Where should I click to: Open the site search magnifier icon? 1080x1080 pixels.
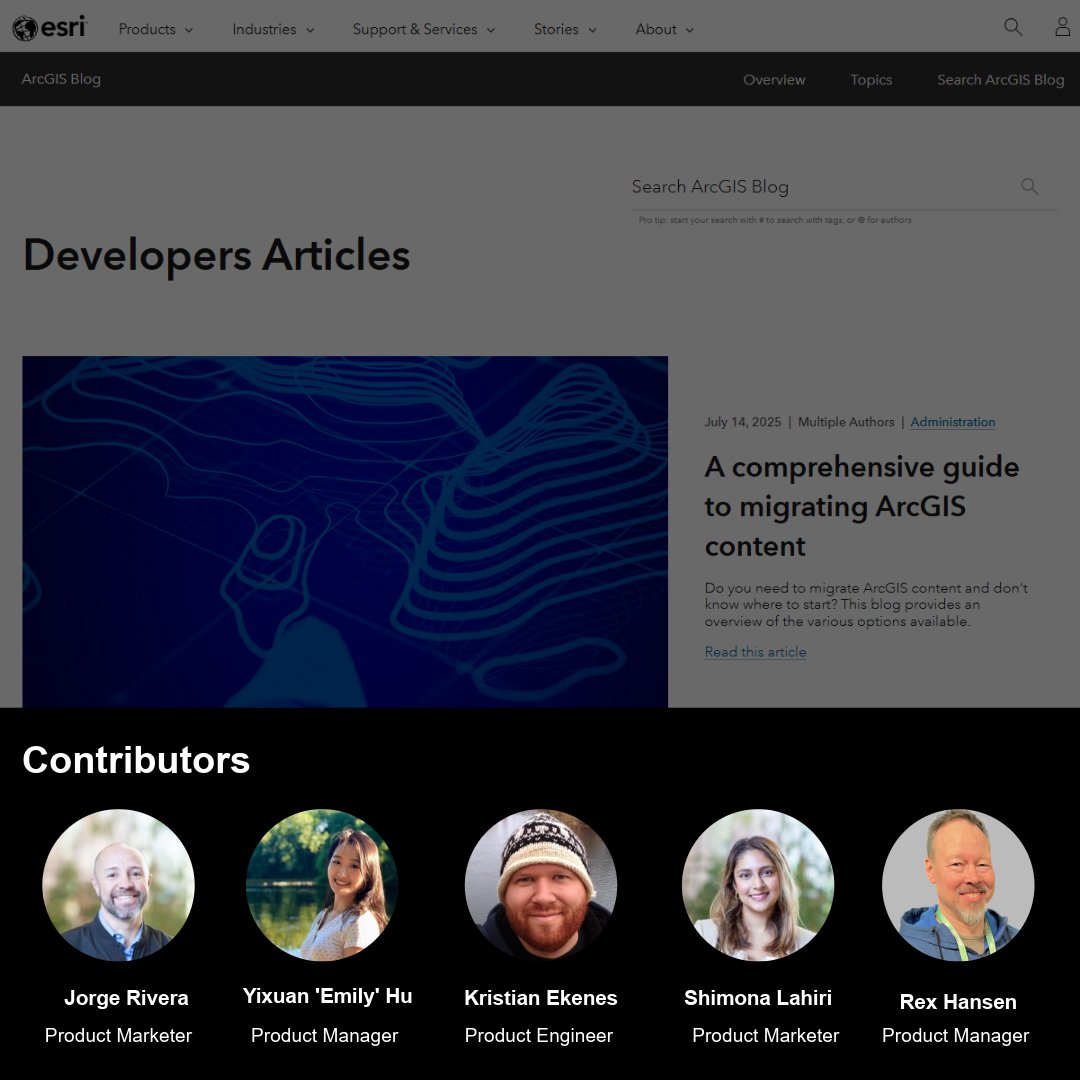click(1012, 27)
